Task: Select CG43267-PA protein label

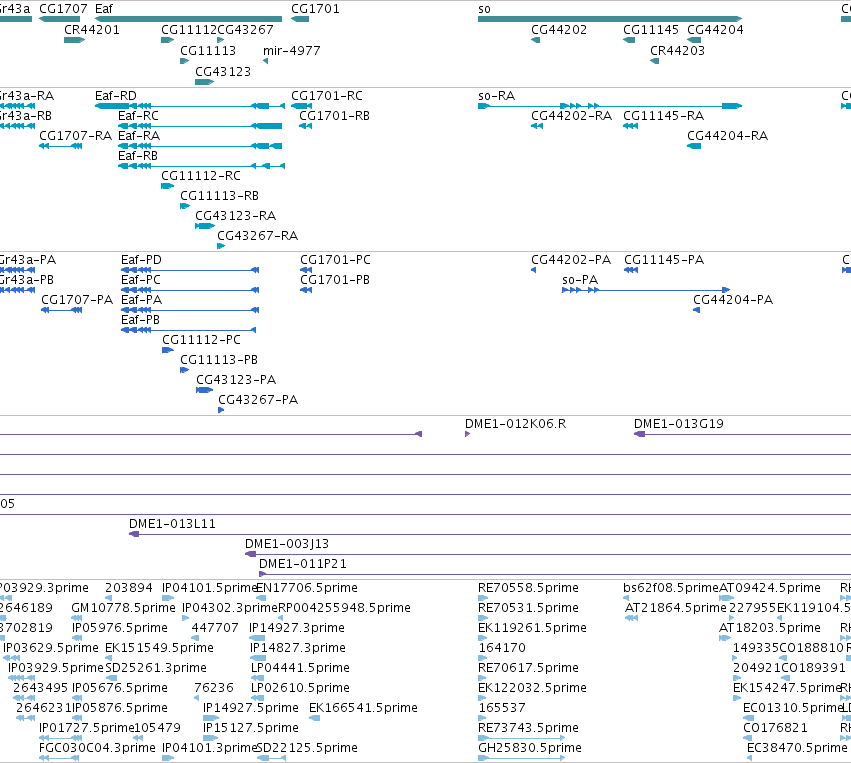Action: click(258, 400)
